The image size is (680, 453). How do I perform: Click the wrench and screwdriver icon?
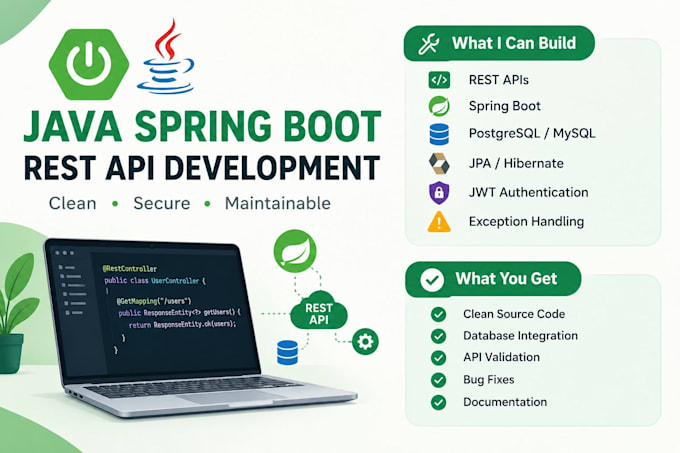(429, 44)
